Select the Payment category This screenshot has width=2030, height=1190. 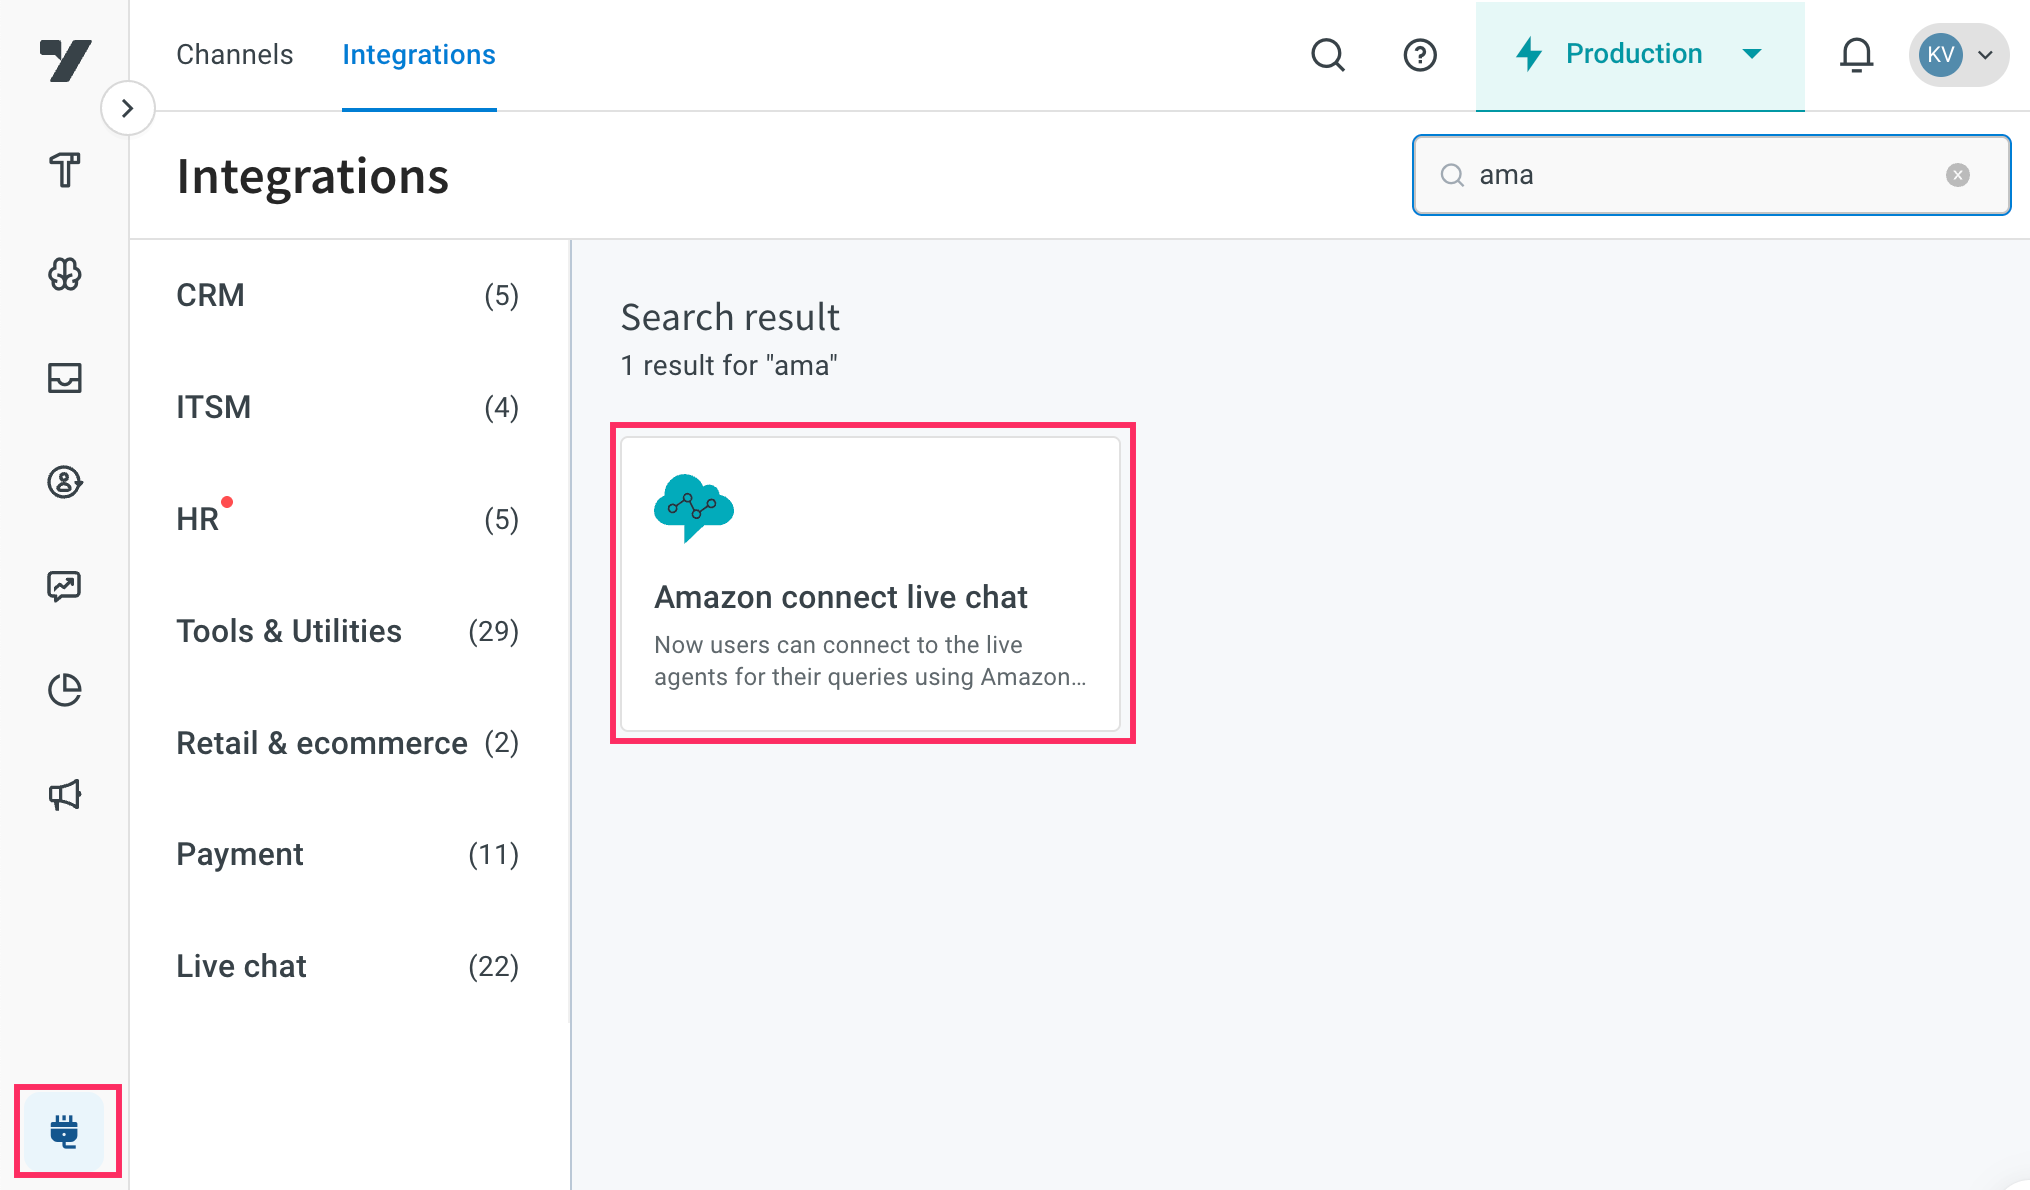point(348,854)
